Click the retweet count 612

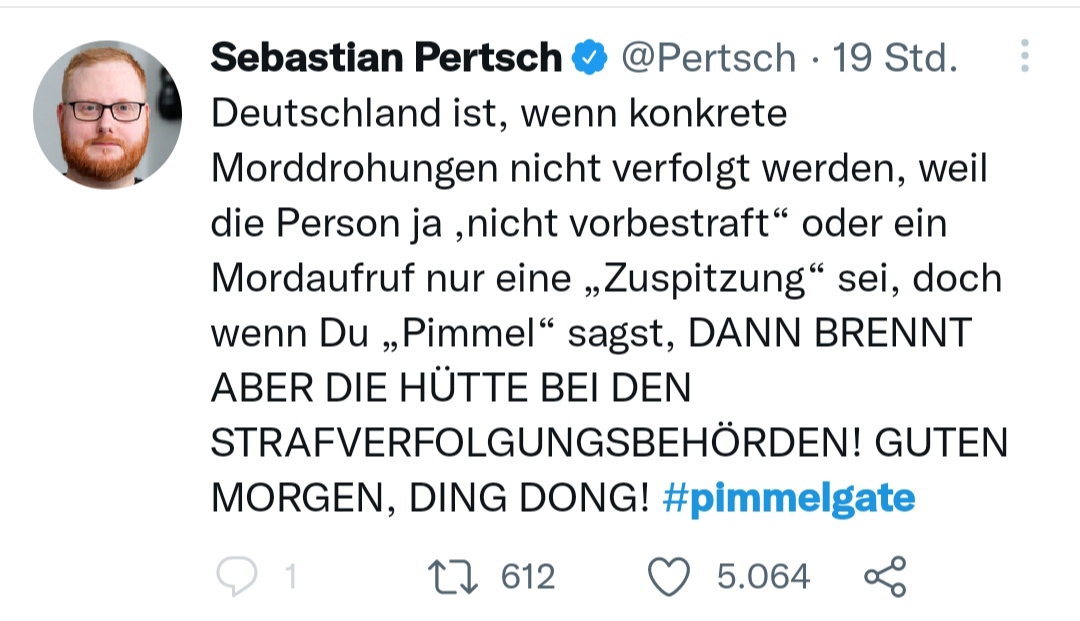point(527,577)
